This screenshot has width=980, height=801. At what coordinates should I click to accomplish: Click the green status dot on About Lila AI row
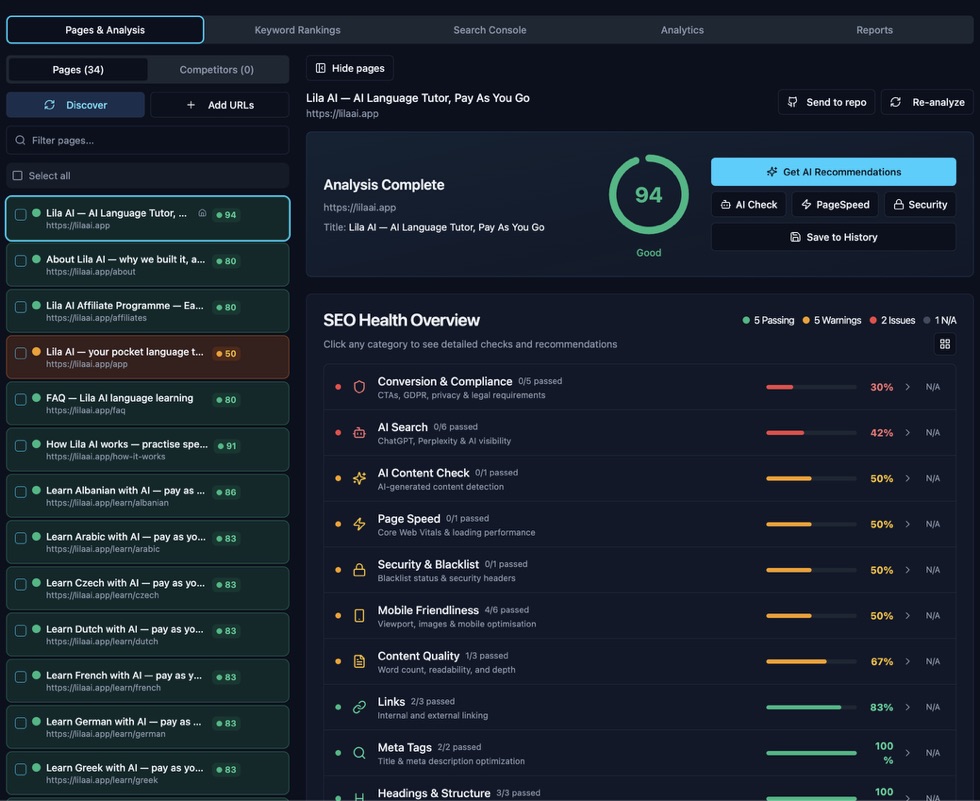[x=36, y=259]
